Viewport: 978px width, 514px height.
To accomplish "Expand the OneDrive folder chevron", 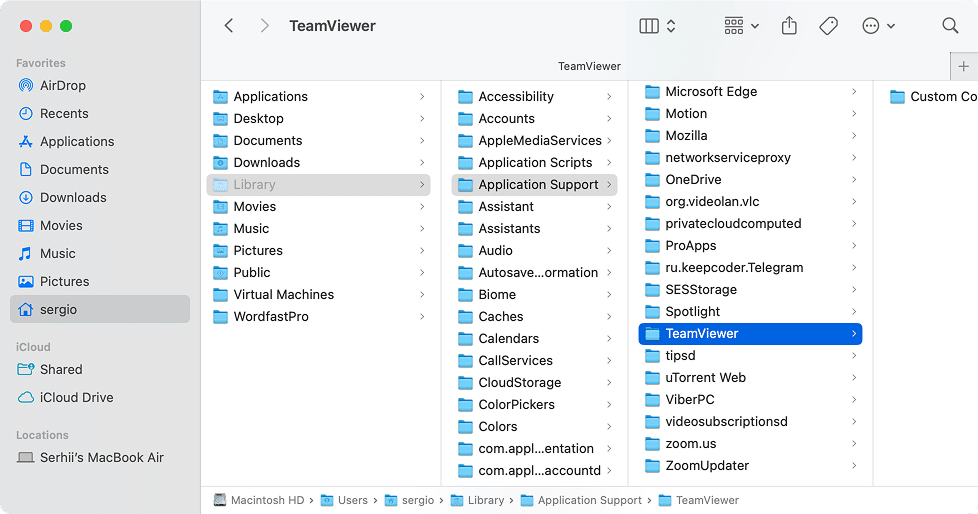I will 854,180.
